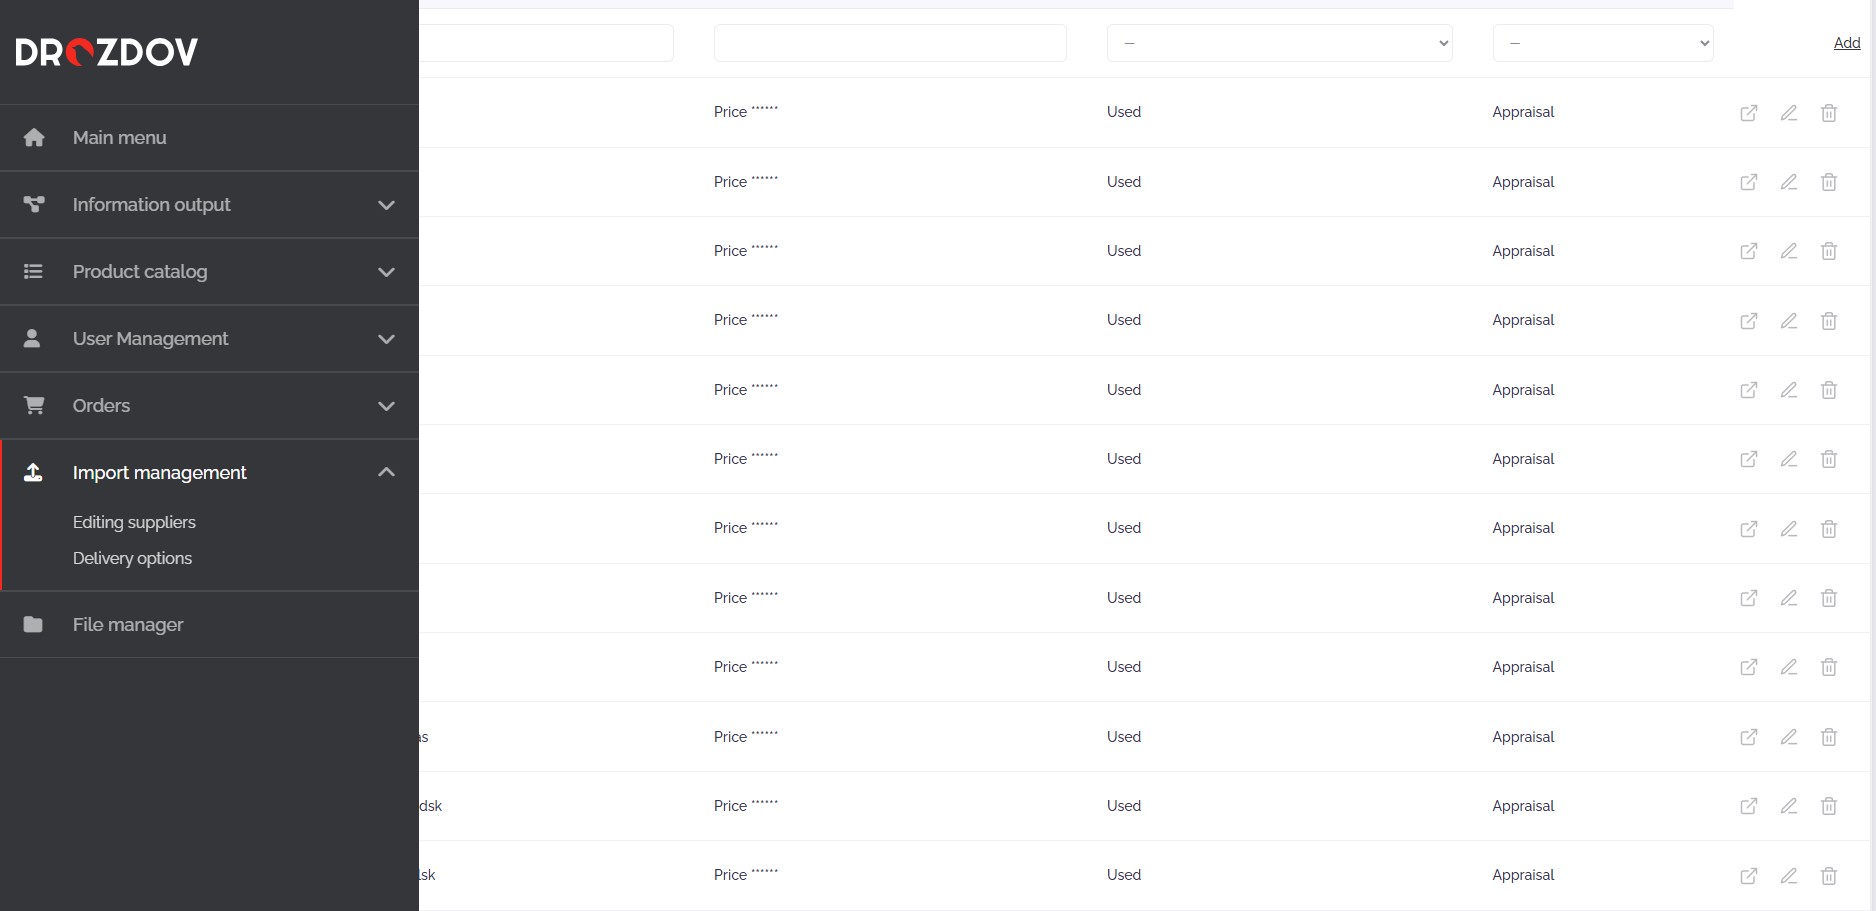Image resolution: width=1876 pixels, height=911 pixels.
Task: Click the Add link
Action: pos(1846,43)
